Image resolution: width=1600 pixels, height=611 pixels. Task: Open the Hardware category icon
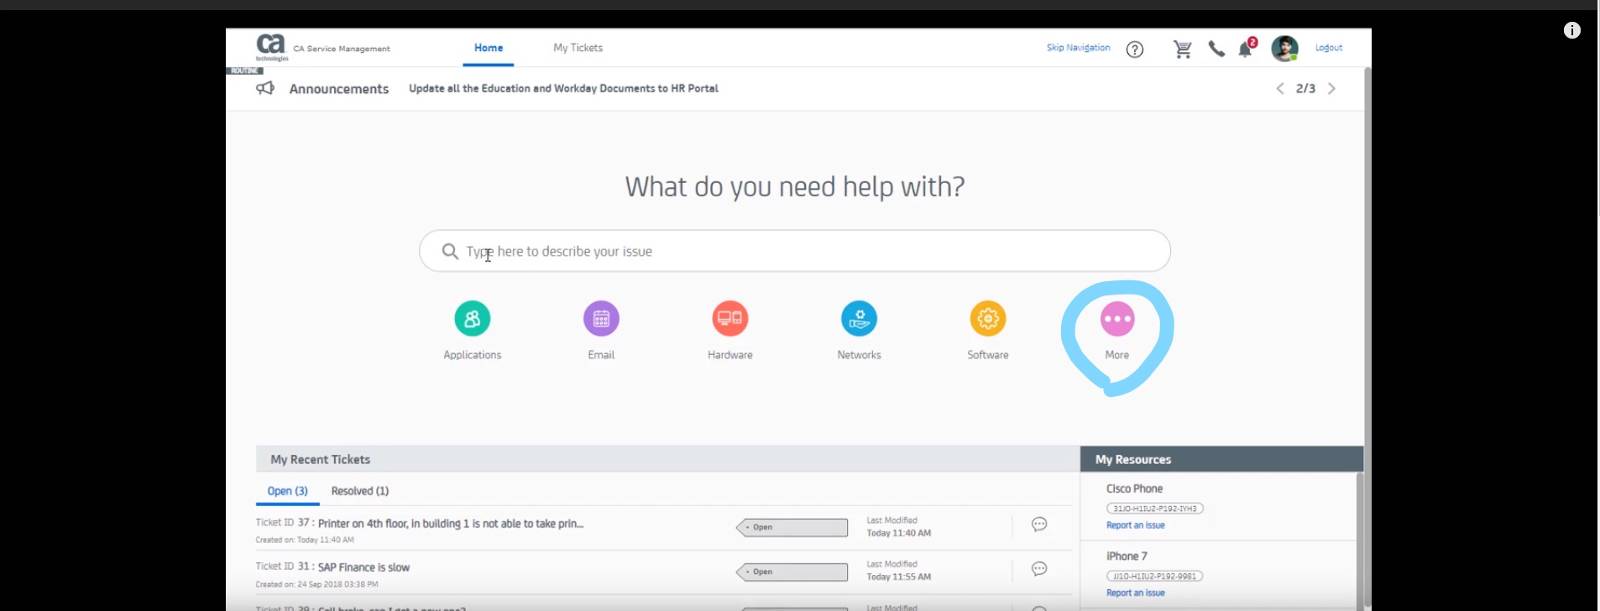click(730, 319)
